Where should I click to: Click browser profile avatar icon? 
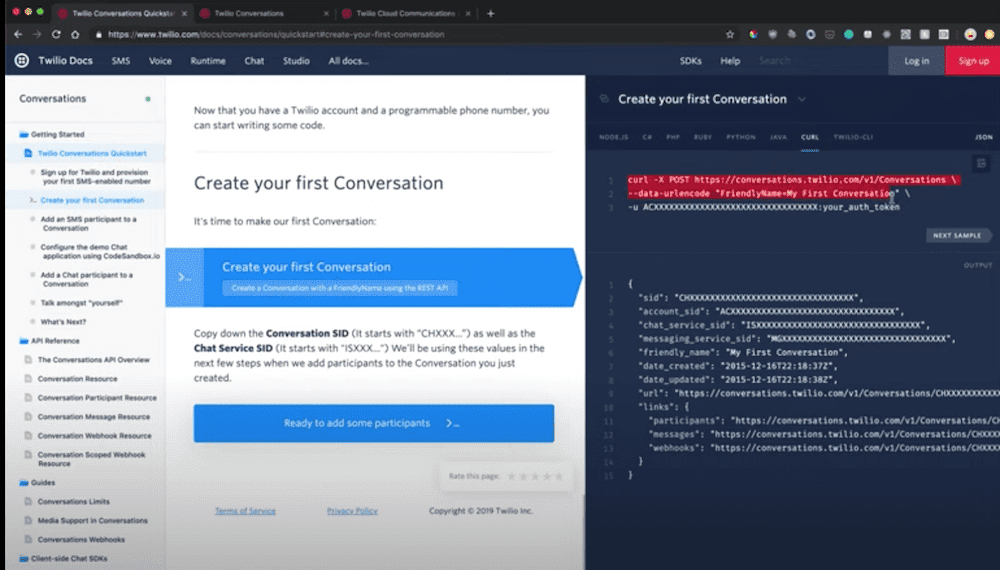tap(970, 34)
